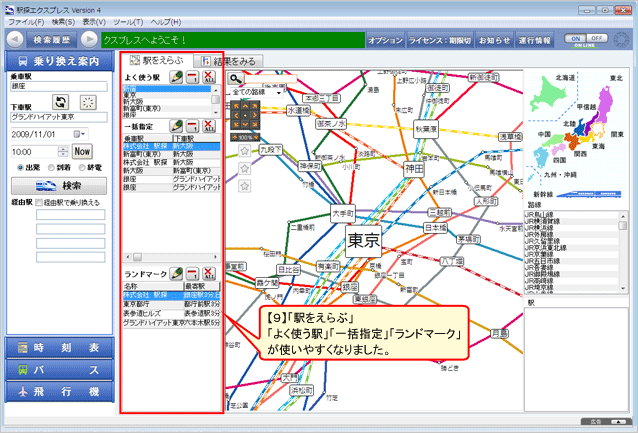The height and width of the screenshot is (433, 638).
Task: Click the remove icon beside 一括指定
Action: [x=193, y=126]
